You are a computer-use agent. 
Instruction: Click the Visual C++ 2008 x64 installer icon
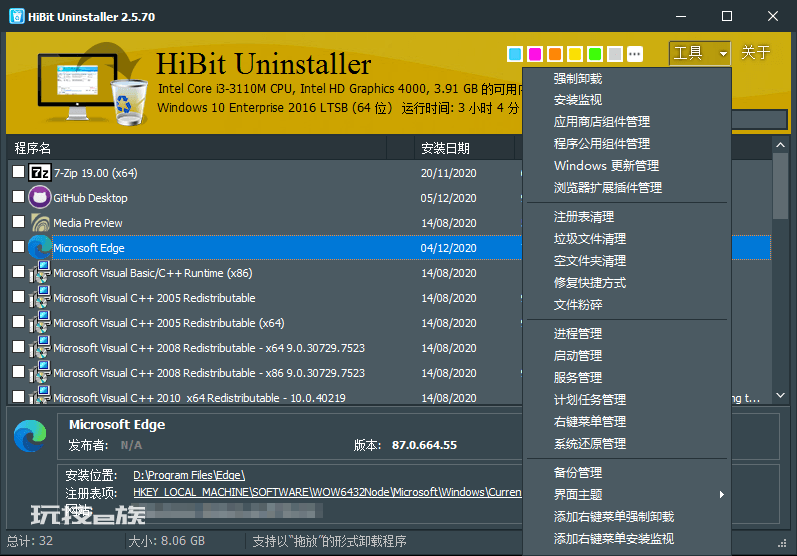click(40, 347)
